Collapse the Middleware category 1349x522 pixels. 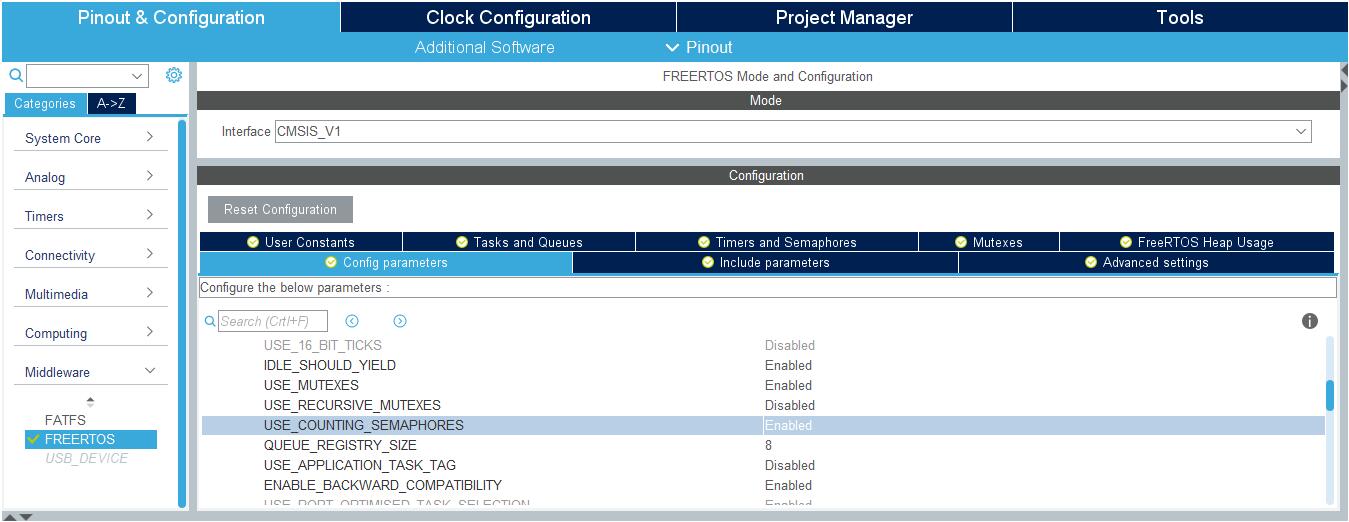(x=150, y=371)
